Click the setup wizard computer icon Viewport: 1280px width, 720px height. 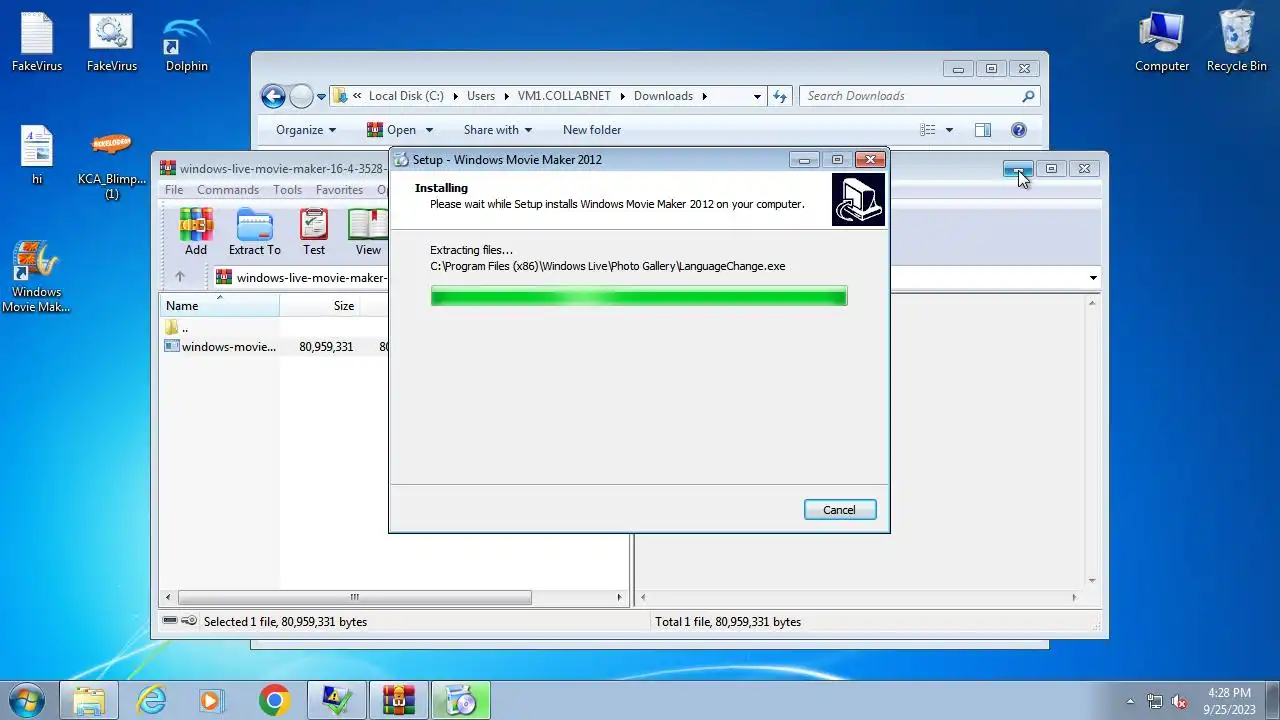858,200
